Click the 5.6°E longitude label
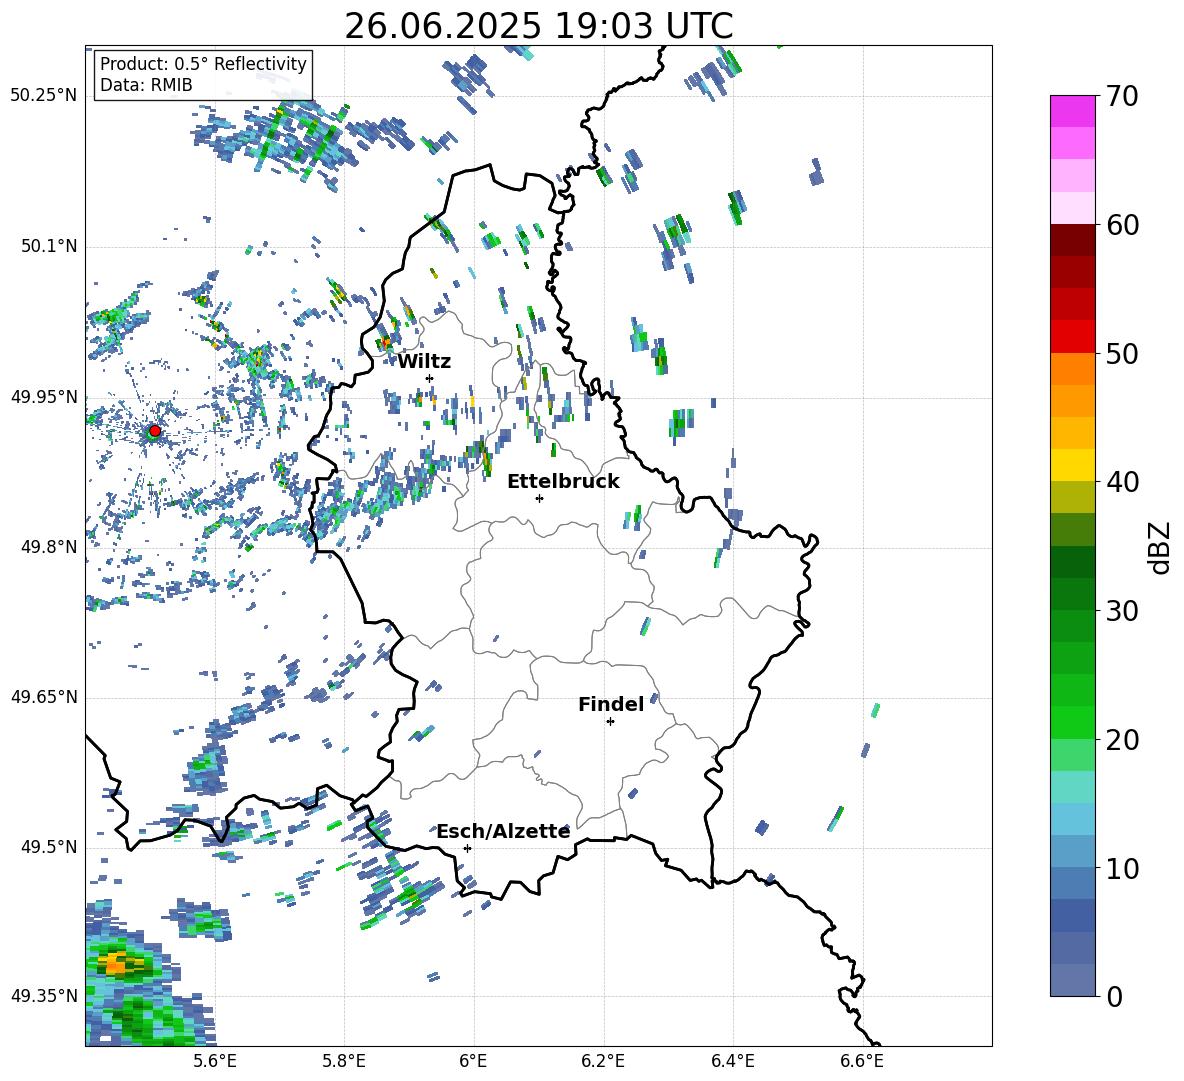The image size is (1184, 1081). click(x=215, y=1061)
